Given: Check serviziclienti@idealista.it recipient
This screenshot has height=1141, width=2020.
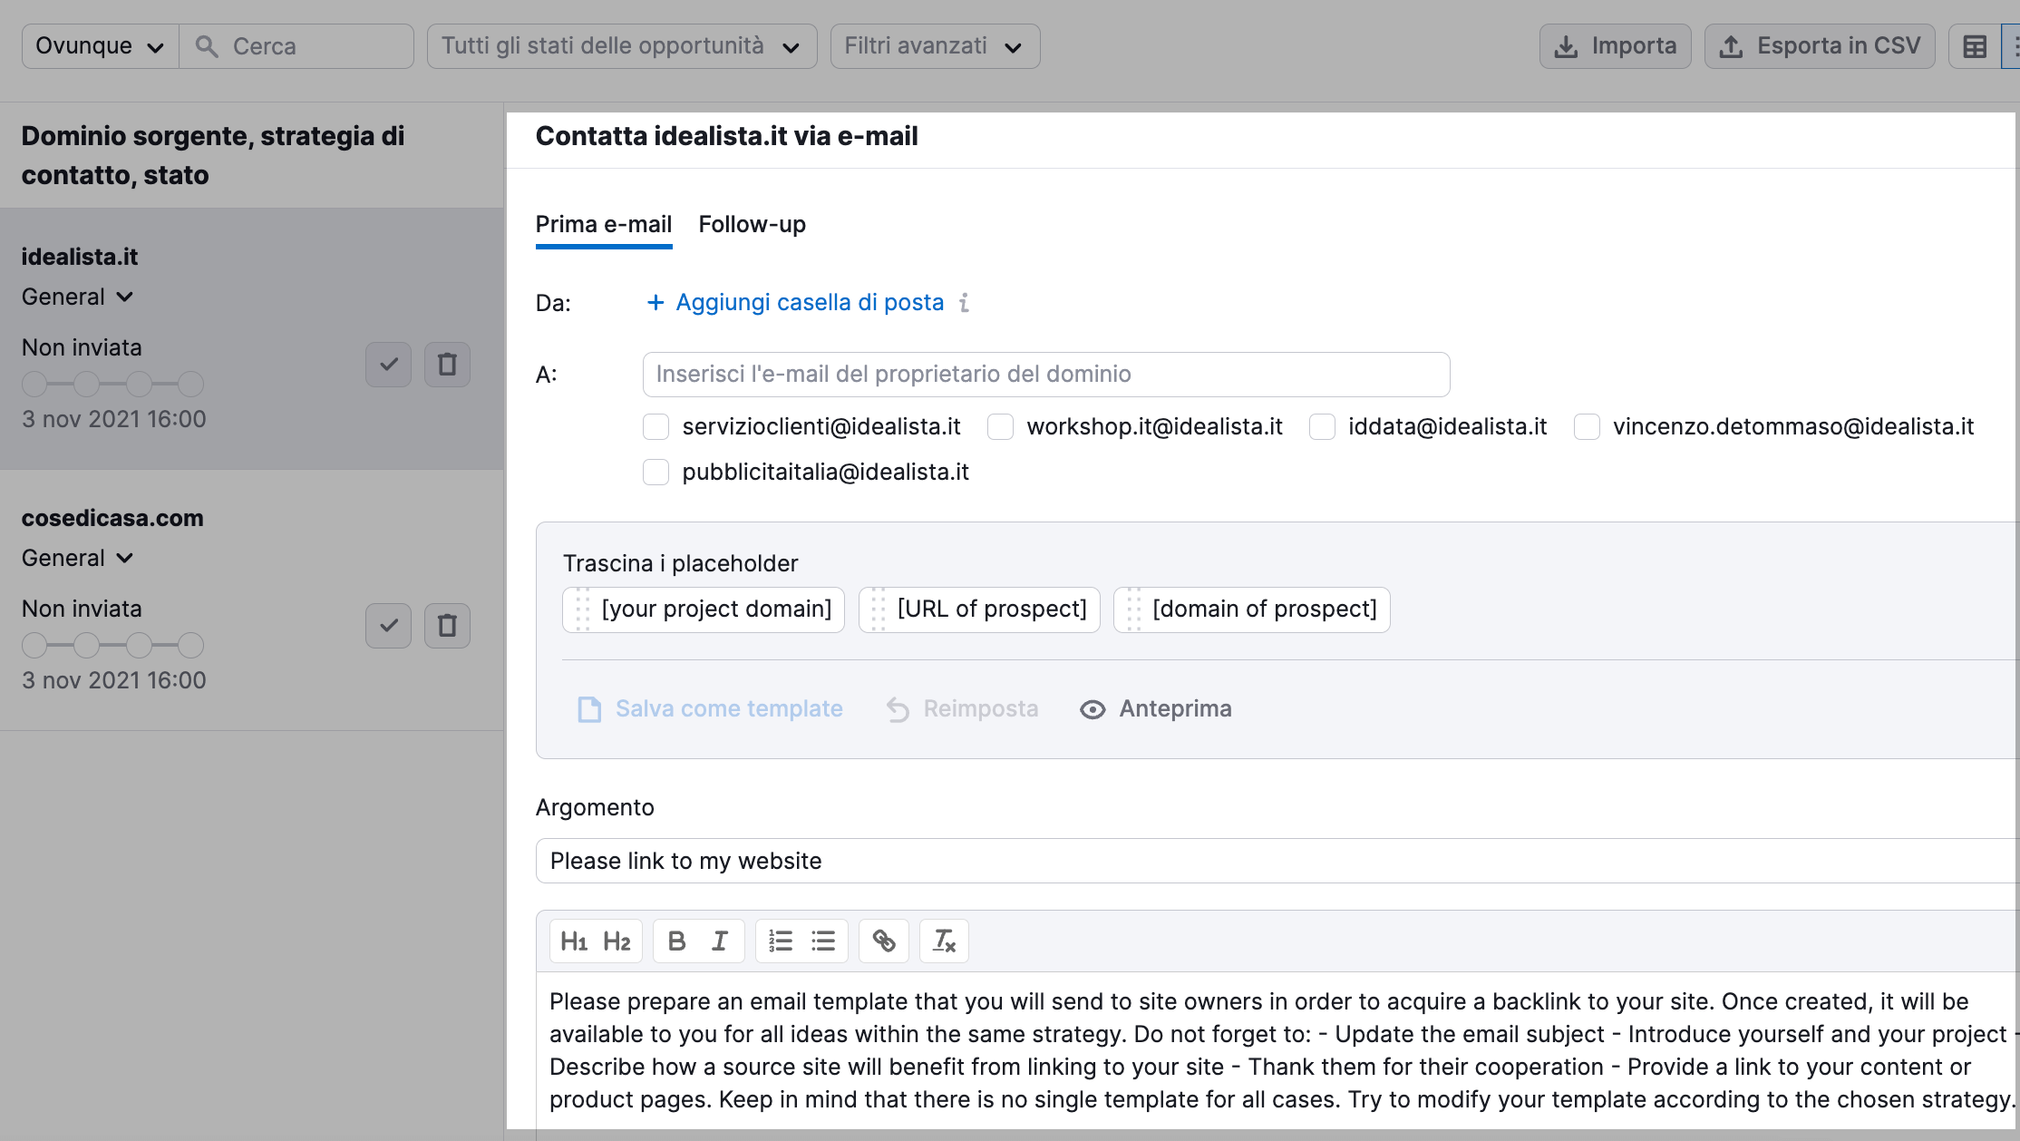Looking at the screenshot, I should click(656, 426).
